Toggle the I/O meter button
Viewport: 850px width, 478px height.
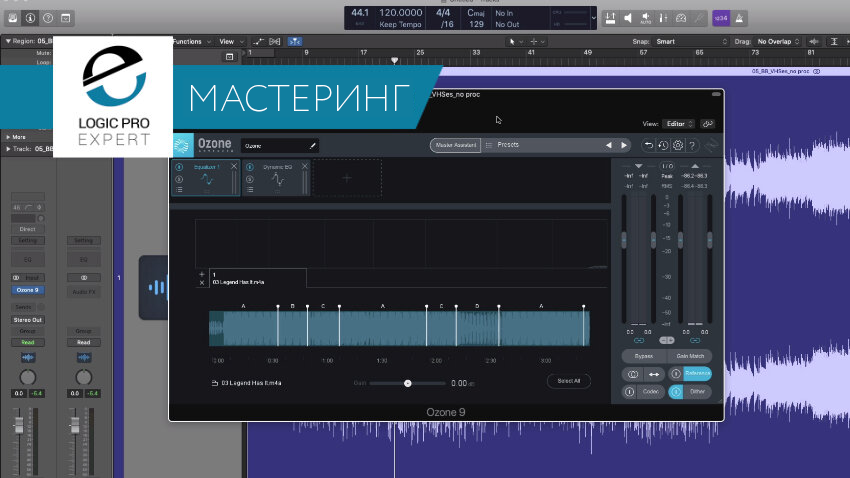(x=667, y=166)
